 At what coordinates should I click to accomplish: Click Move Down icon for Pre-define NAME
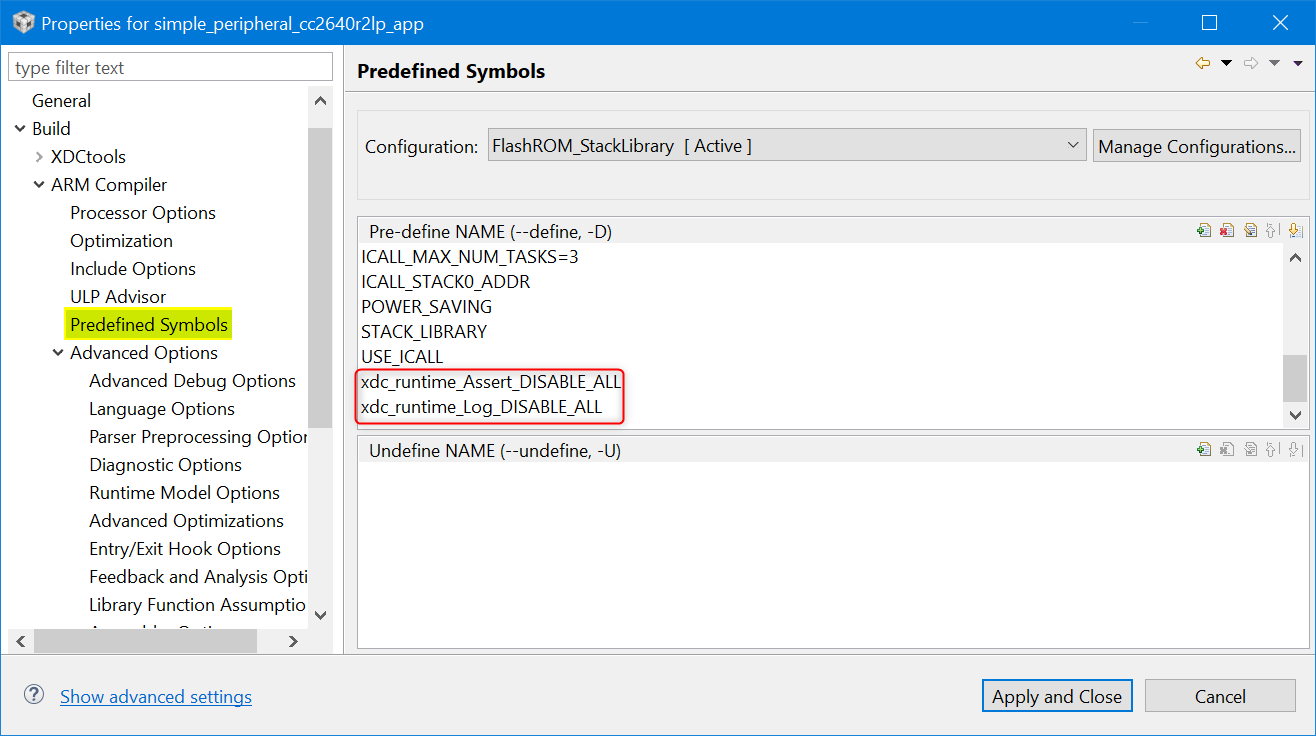1296,231
